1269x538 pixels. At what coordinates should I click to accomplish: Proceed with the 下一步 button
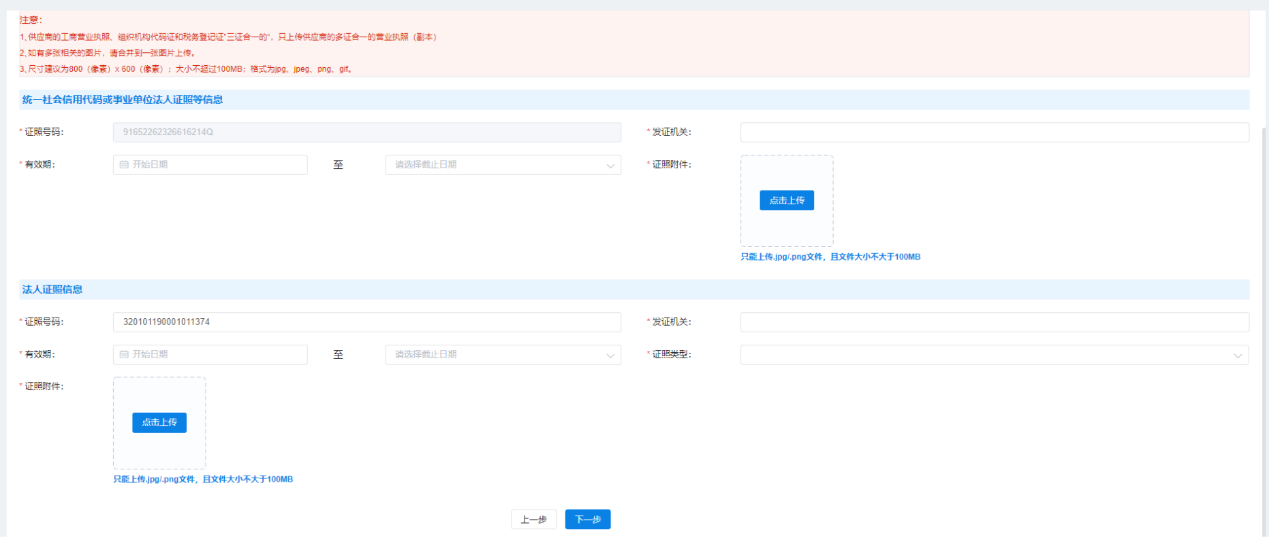[x=587, y=520]
